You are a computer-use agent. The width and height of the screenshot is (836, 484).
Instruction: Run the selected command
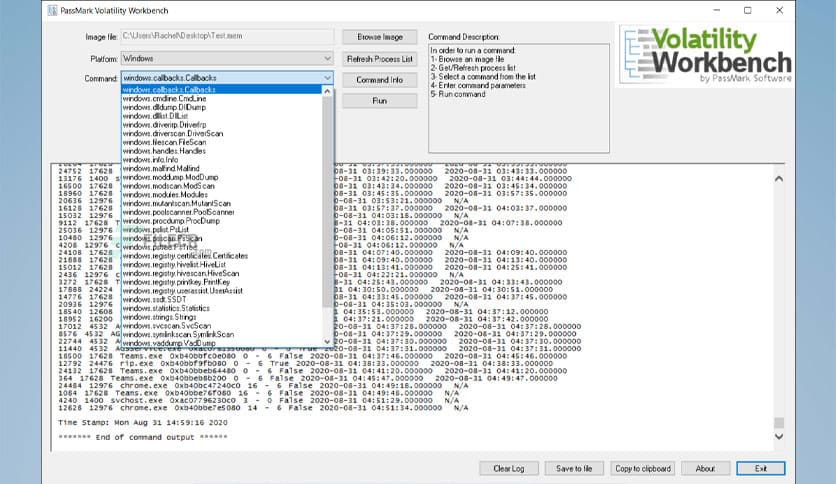(x=380, y=101)
